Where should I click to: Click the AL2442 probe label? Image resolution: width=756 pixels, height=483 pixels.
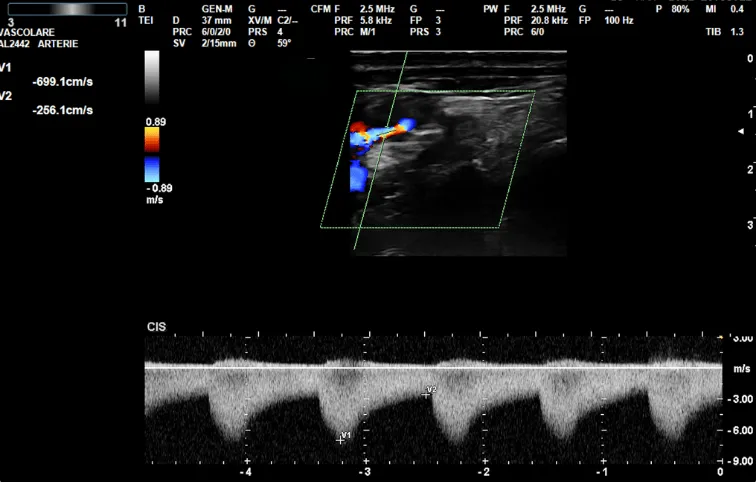click(x=15, y=44)
